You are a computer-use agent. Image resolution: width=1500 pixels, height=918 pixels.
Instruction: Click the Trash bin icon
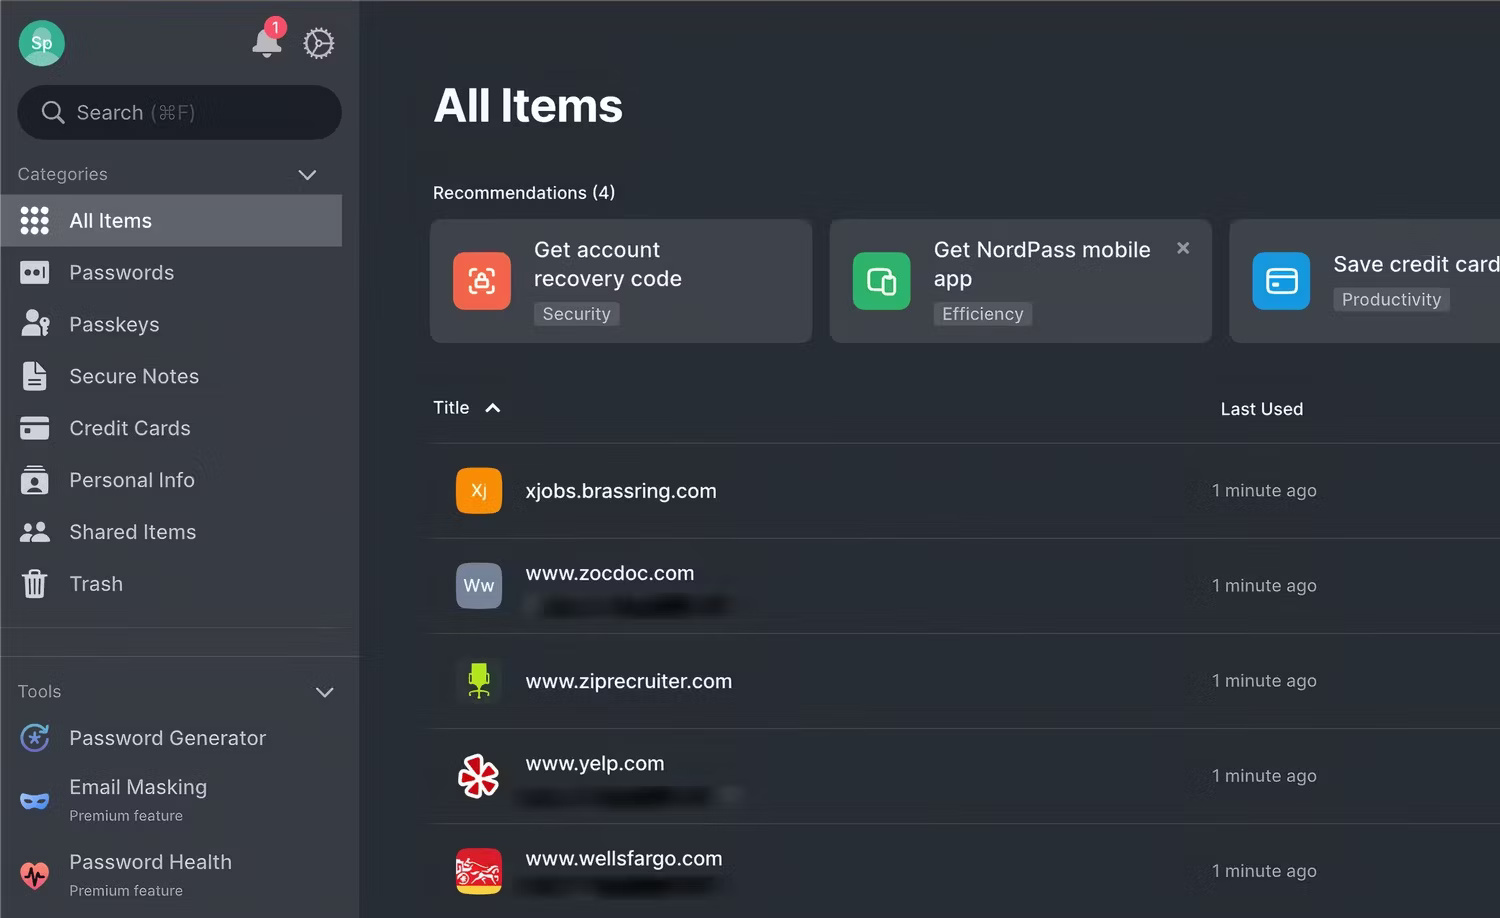pos(35,584)
